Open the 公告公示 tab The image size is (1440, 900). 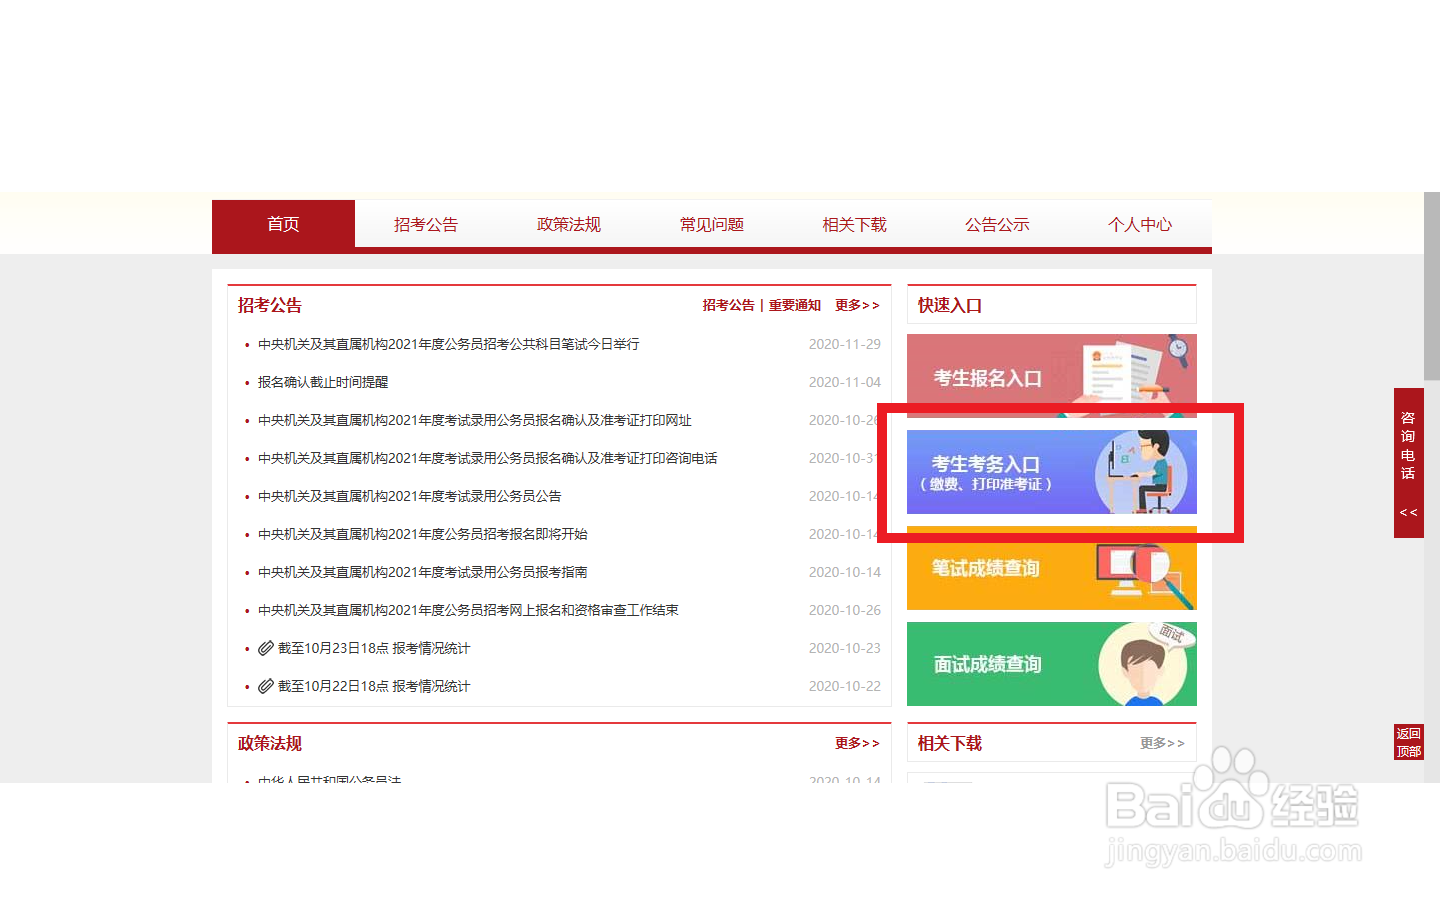[997, 224]
